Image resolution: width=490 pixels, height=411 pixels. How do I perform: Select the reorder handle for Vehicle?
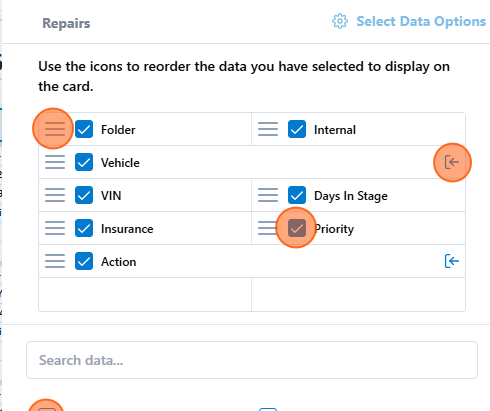pyautogui.click(x=55, y=162)
